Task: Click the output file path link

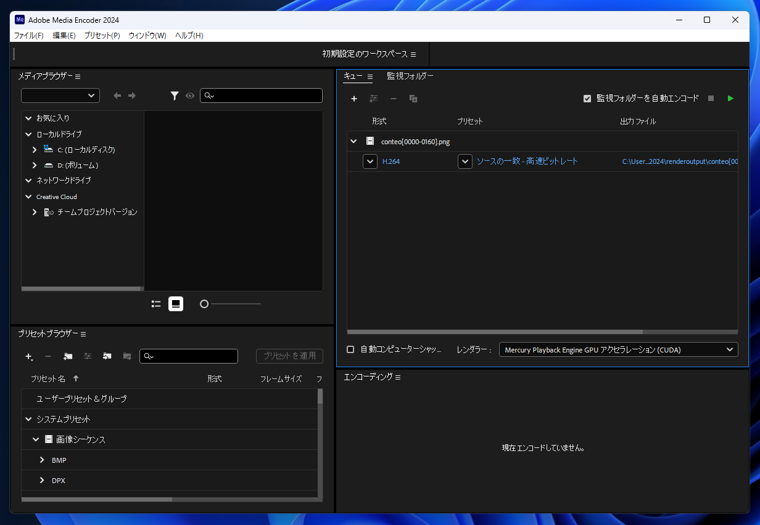Action: pyautogui.click(x=679, y=161)
